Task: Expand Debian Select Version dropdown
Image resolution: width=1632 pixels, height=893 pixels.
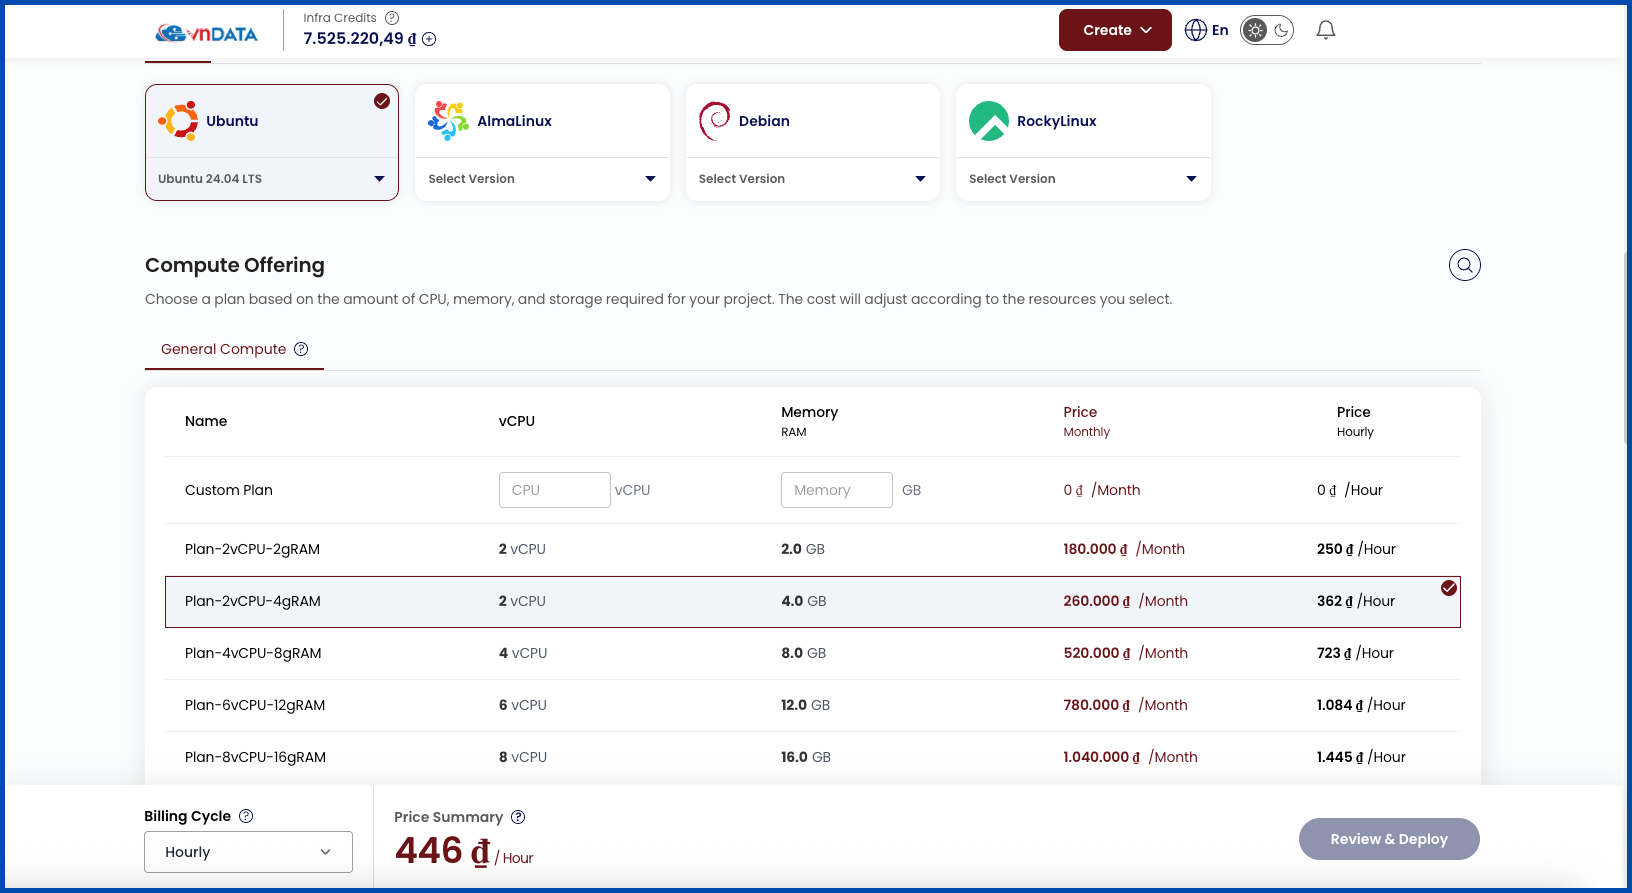Action: 813,179
